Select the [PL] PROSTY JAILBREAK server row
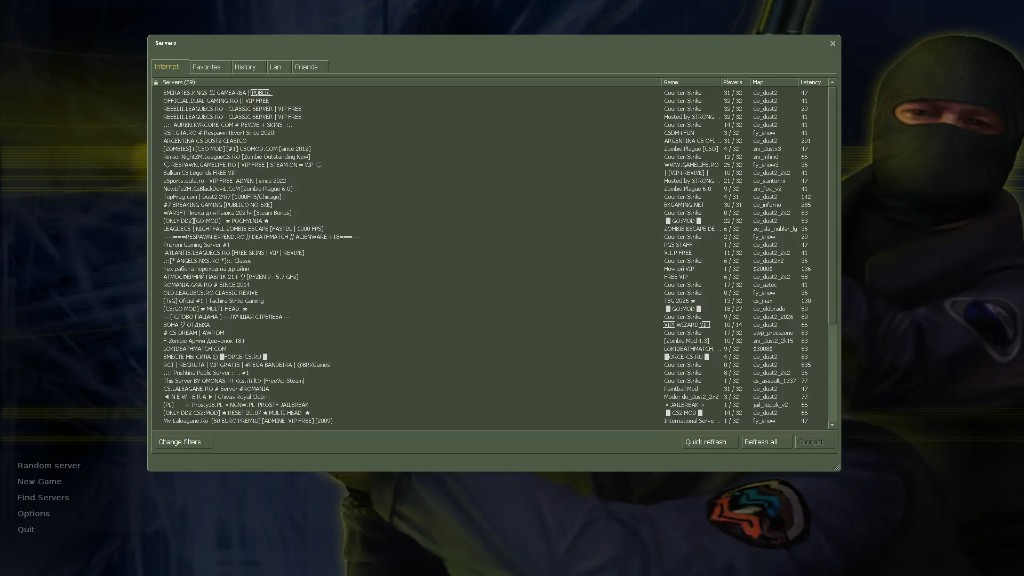This screenshot has height=576, width=1024. [x=490, y=405]
